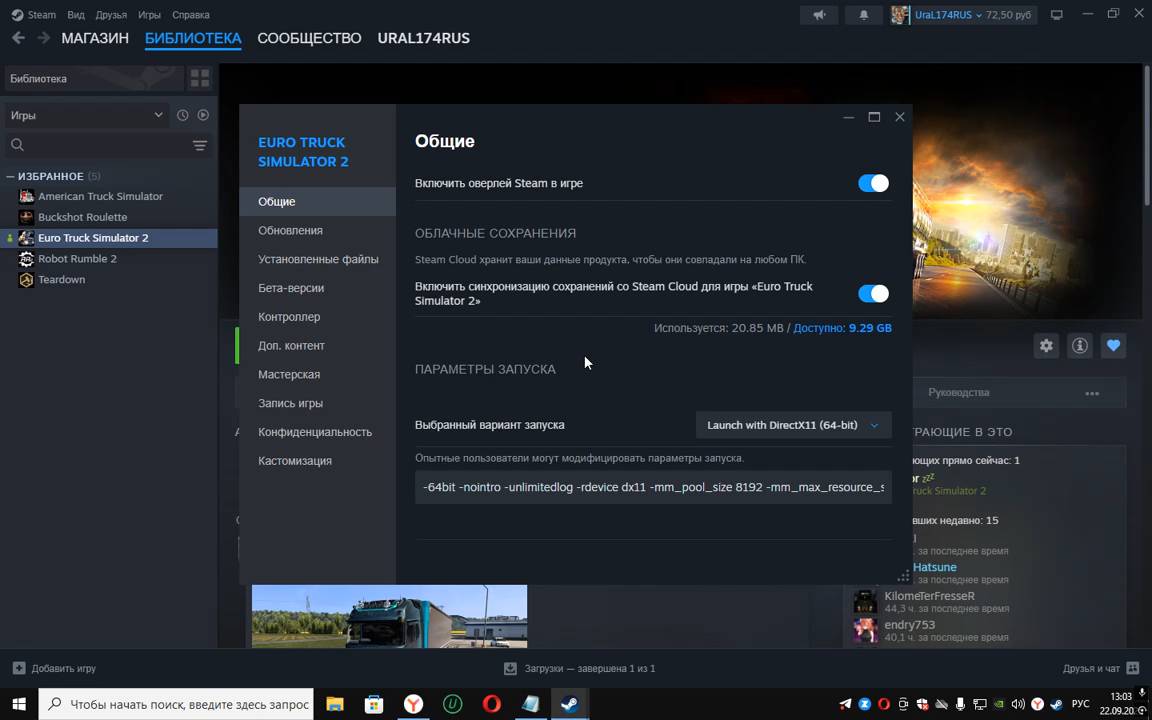Sort library by recent activity clock icon
The height and width of the screenshot is (720, 1152).
pos(183,115)
